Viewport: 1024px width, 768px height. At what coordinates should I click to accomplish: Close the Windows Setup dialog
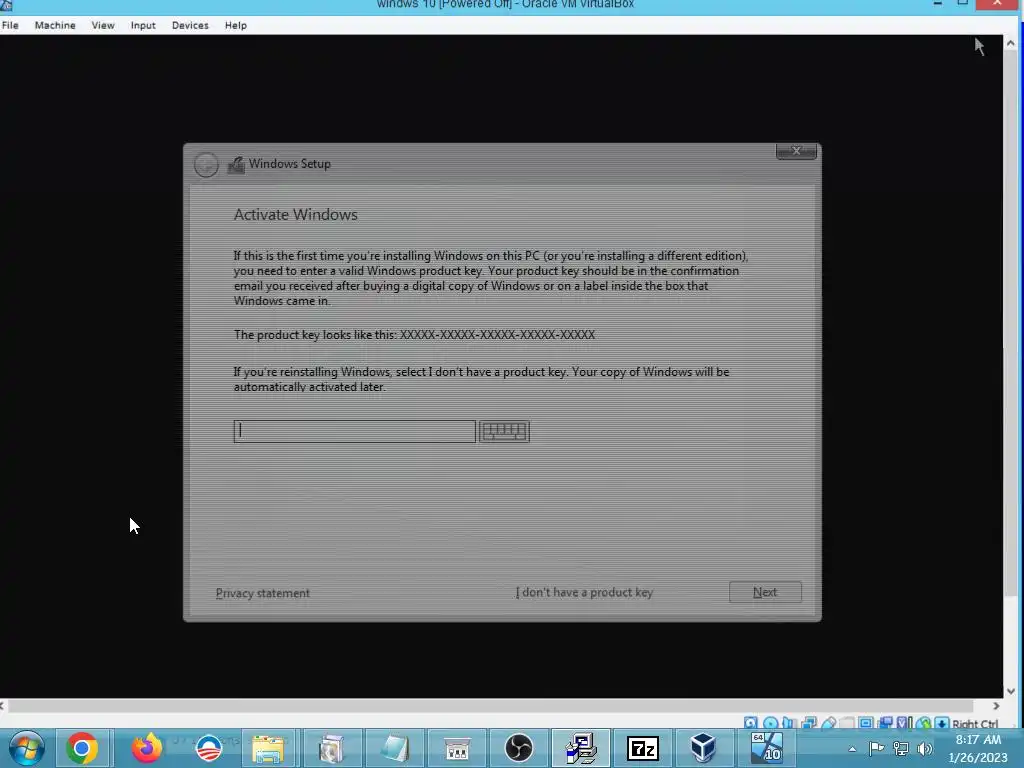(796, 151)
